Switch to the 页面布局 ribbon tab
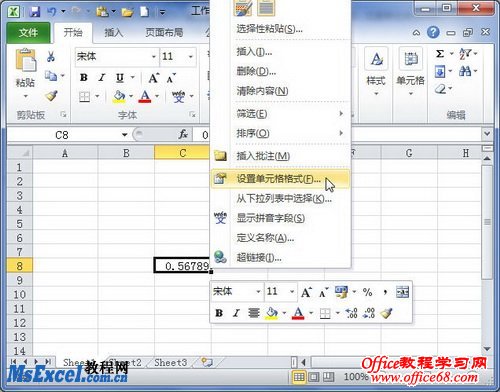The height and width of the screenshot is (392, 500). pos(164,33)
